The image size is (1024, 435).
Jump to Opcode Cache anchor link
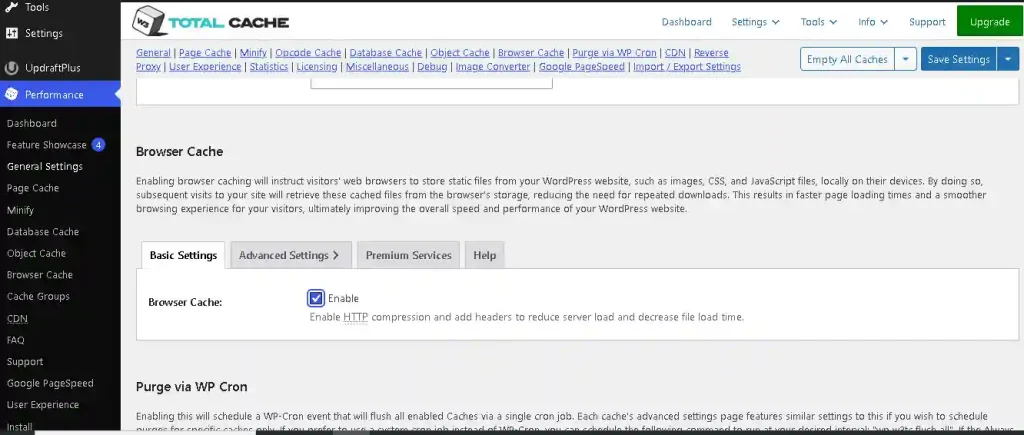pos(308,53)
